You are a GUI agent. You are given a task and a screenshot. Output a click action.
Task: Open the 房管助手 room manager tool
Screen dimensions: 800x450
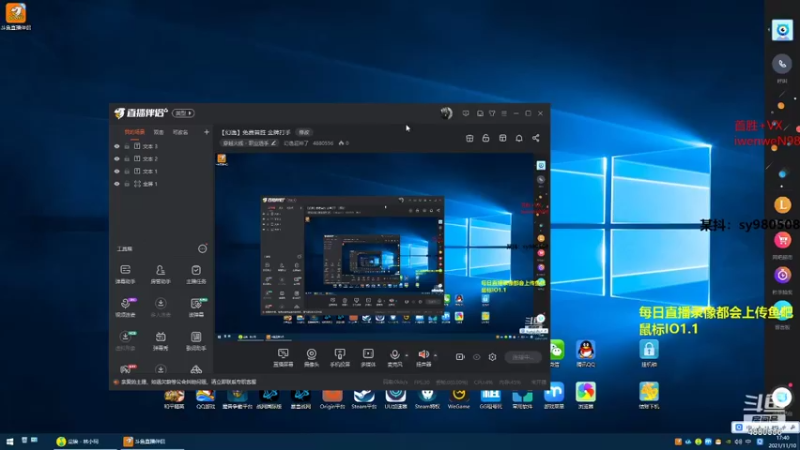click(160, 274)
